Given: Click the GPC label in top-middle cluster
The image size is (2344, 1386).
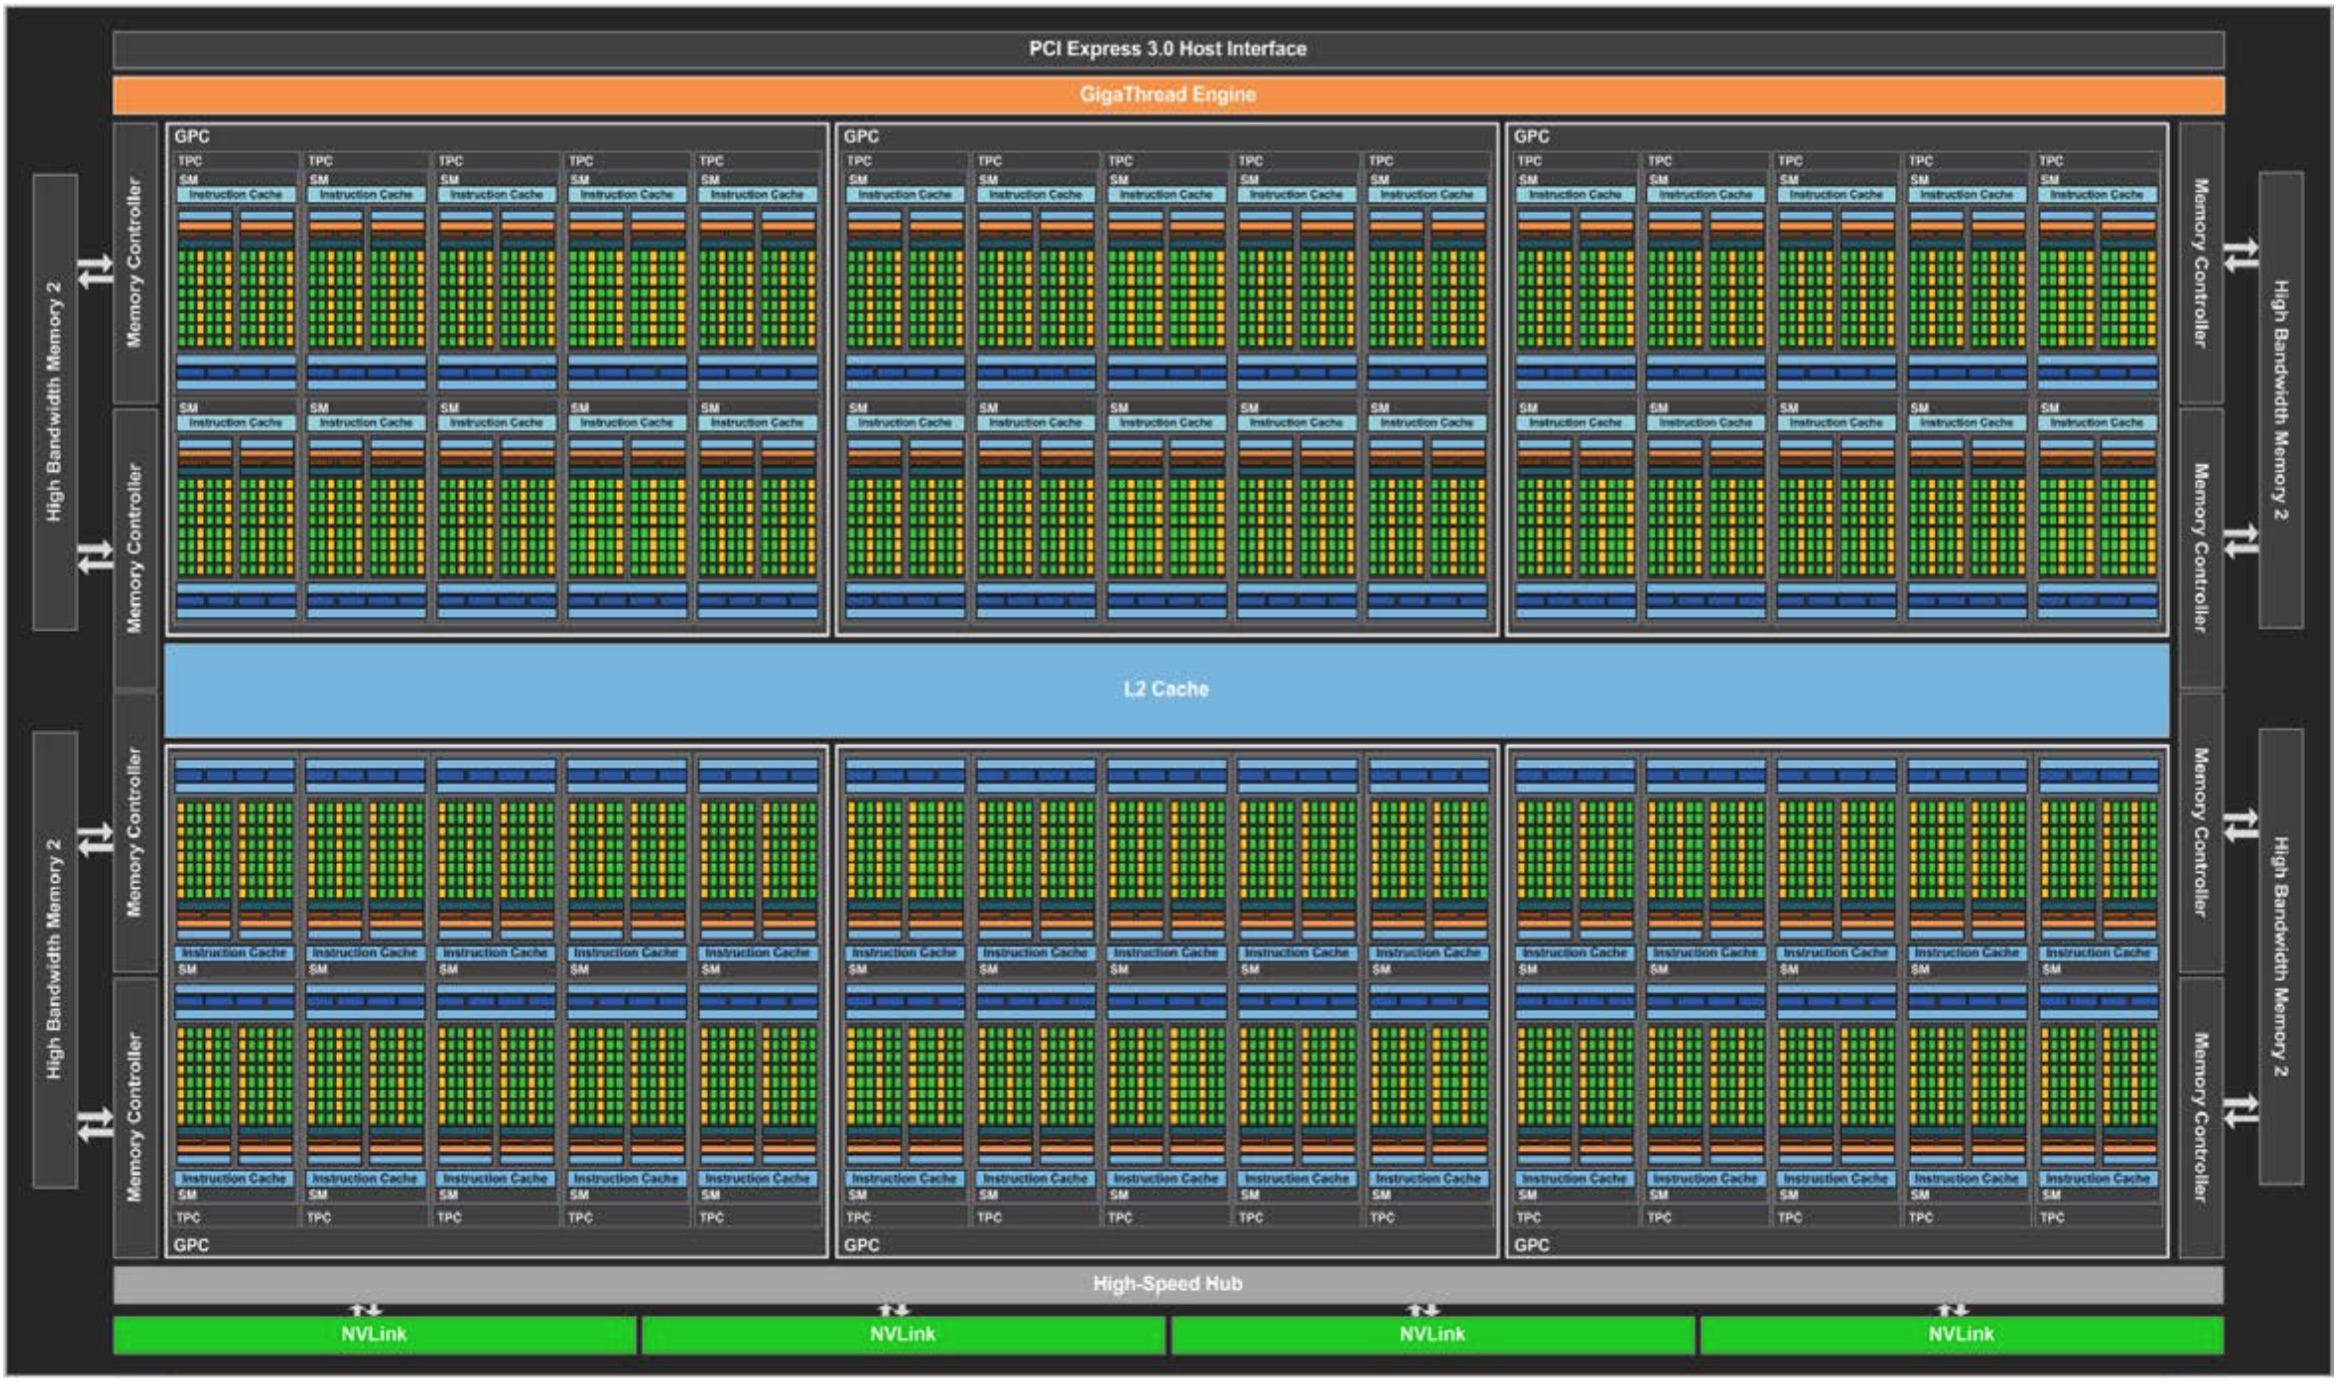Looking at the screenshot, I should click(x=861, y=137).
